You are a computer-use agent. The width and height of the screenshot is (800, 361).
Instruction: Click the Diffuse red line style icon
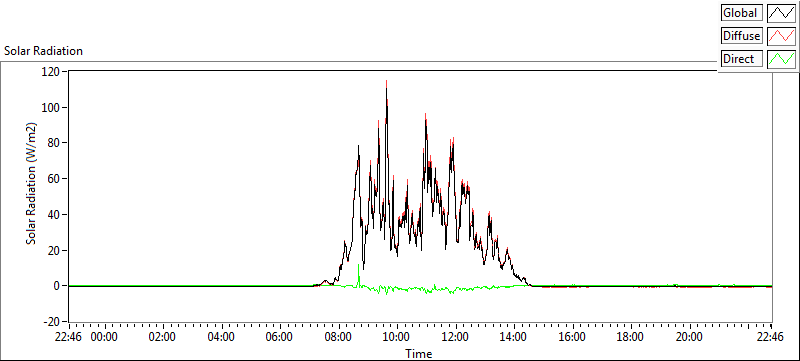tap(781, 36)
